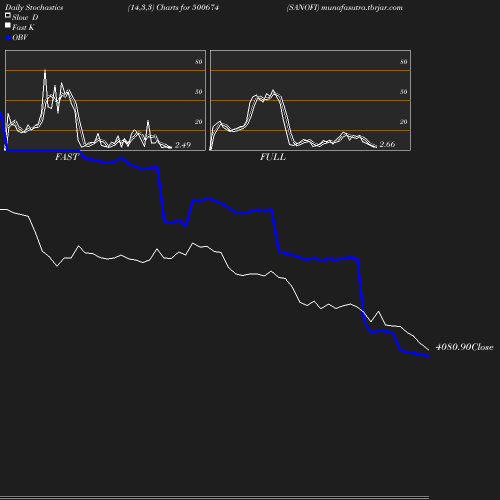Click the Fast K legend swatch
Image resolution: width=500 pixels, height=500 pixels.
click(x=8, y=25)
